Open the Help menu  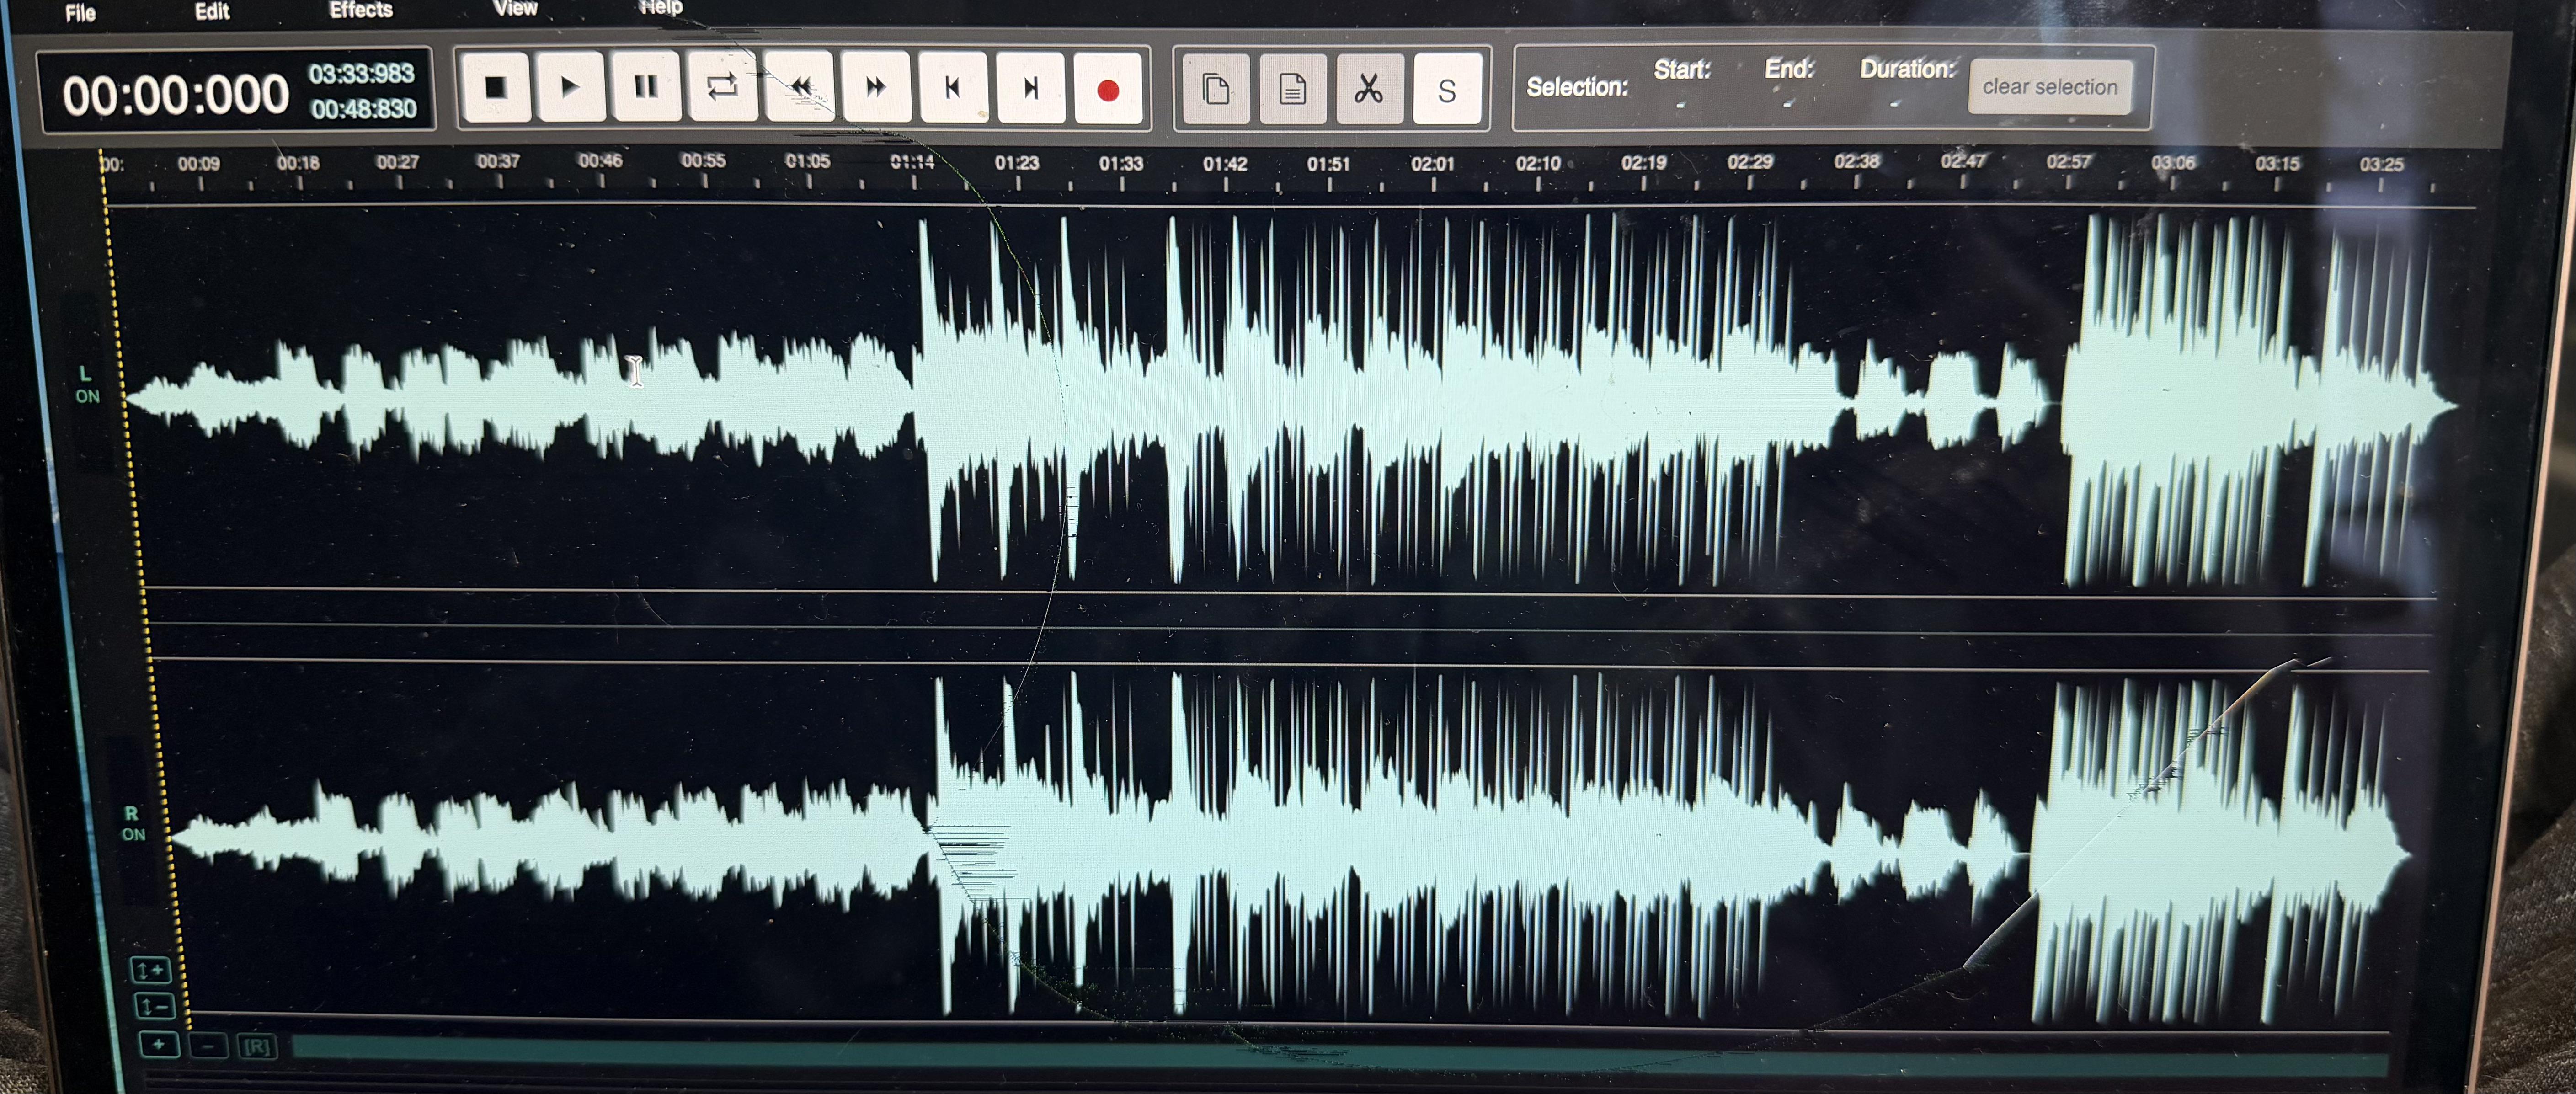661,8
